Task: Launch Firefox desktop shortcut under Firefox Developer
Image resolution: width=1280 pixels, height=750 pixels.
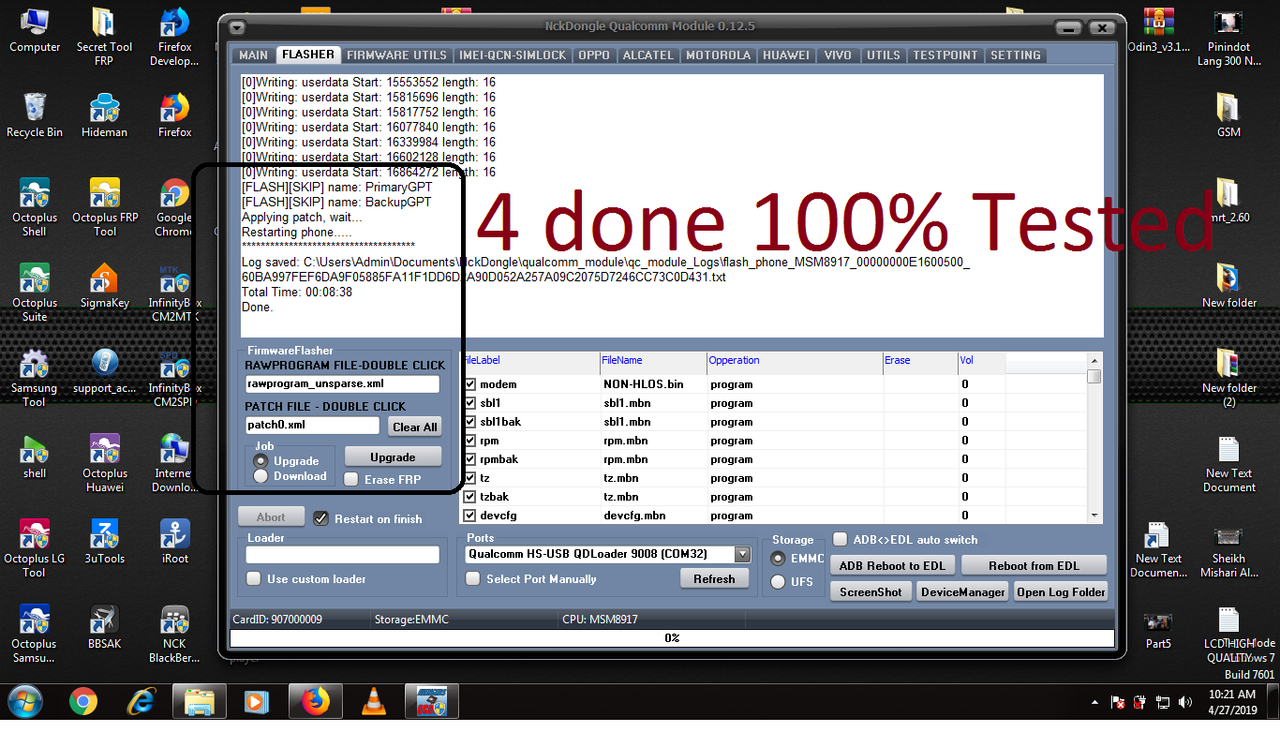Action: coord(174,115)
